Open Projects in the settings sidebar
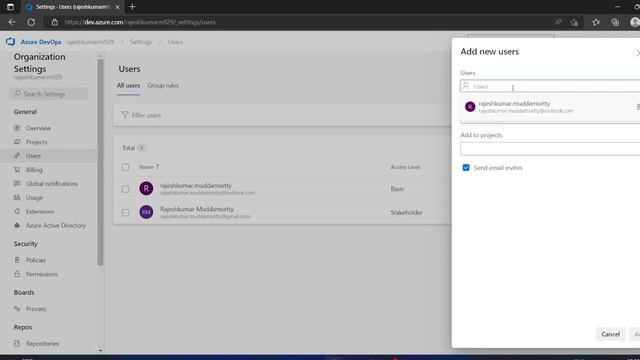 tap(36, 142)
